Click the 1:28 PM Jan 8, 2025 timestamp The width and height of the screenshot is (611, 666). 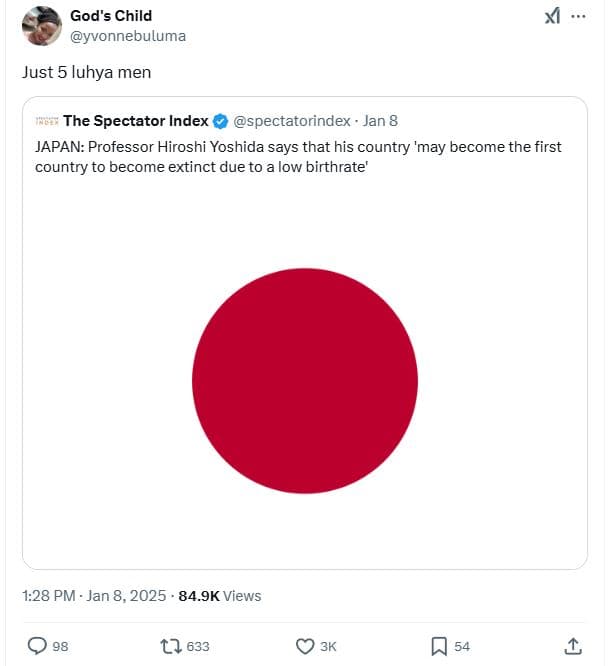click(x=92, y=596)
